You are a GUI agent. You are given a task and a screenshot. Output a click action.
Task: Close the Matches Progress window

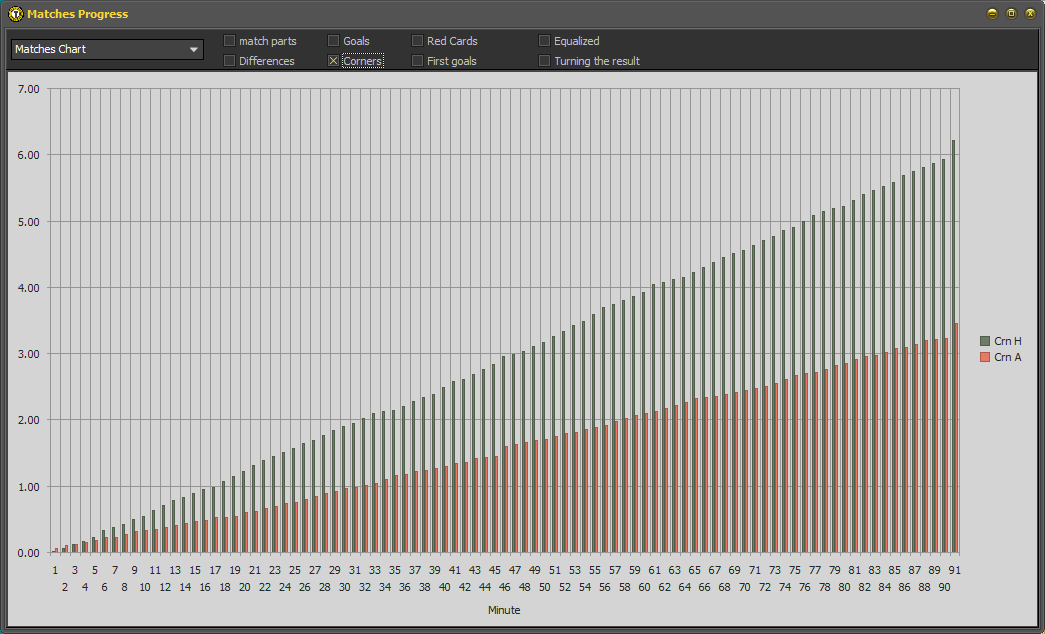tap(1030, 14)
